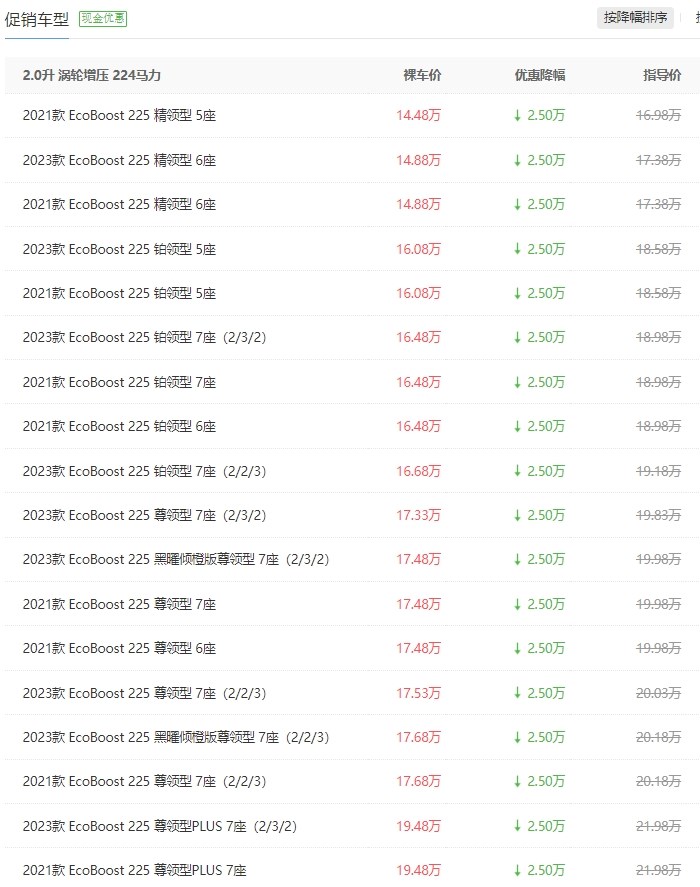Click the 裸车价 column header
Screen dimensions: 700x887
tap(422, 75)
